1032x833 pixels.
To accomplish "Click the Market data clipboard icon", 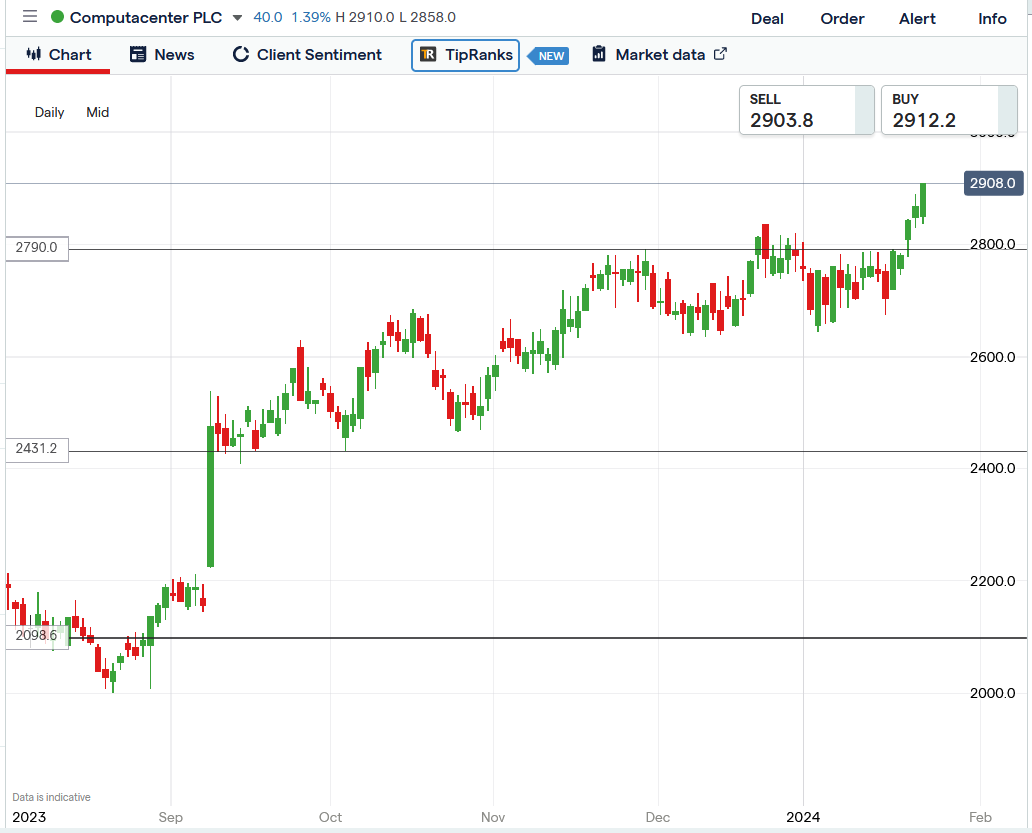I will pos(598,54).
